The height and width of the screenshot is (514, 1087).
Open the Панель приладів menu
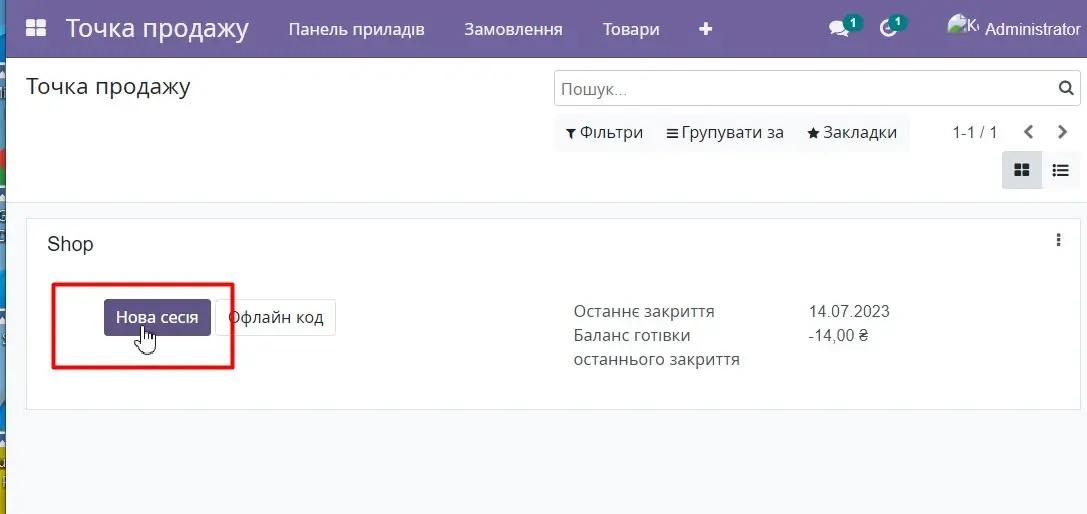click(356, 29)
